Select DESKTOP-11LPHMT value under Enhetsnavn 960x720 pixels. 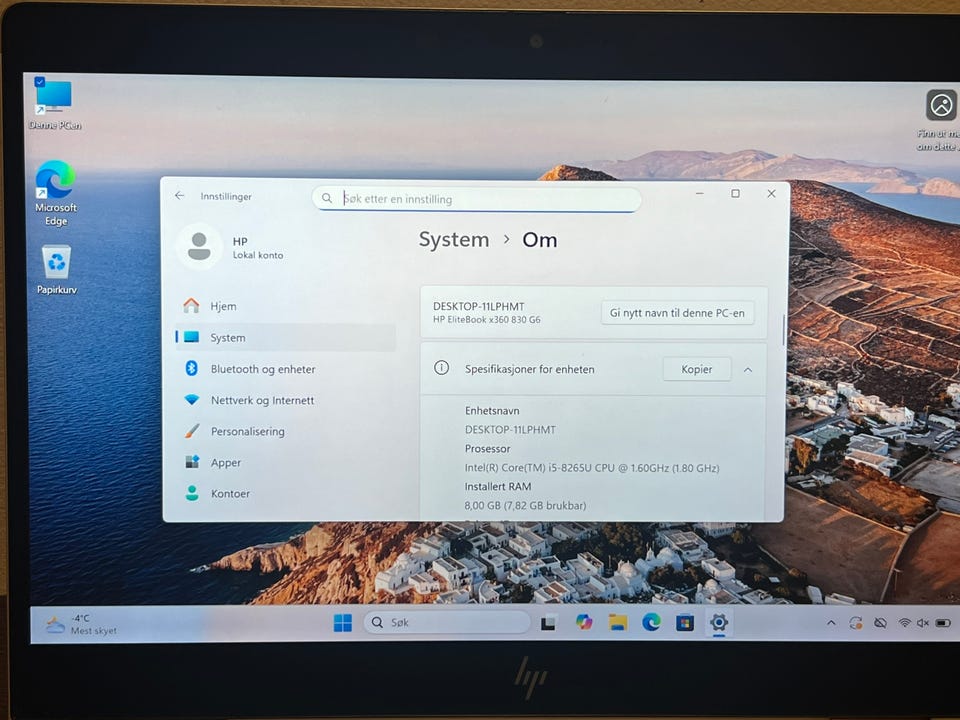tap(510, 430)
